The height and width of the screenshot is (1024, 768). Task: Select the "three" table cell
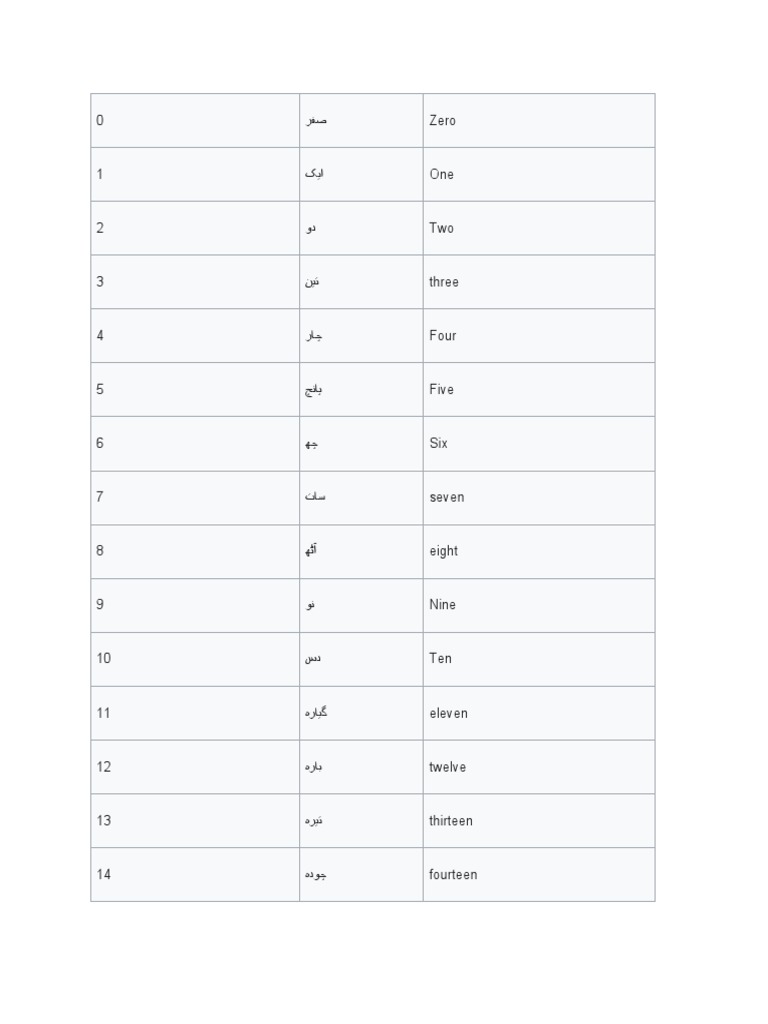click(x=444, y=282)
